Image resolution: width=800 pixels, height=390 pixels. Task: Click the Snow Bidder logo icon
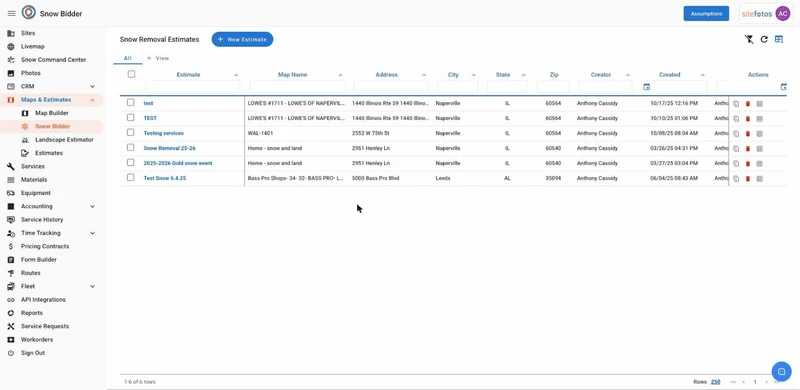click(x=29, y=13)
